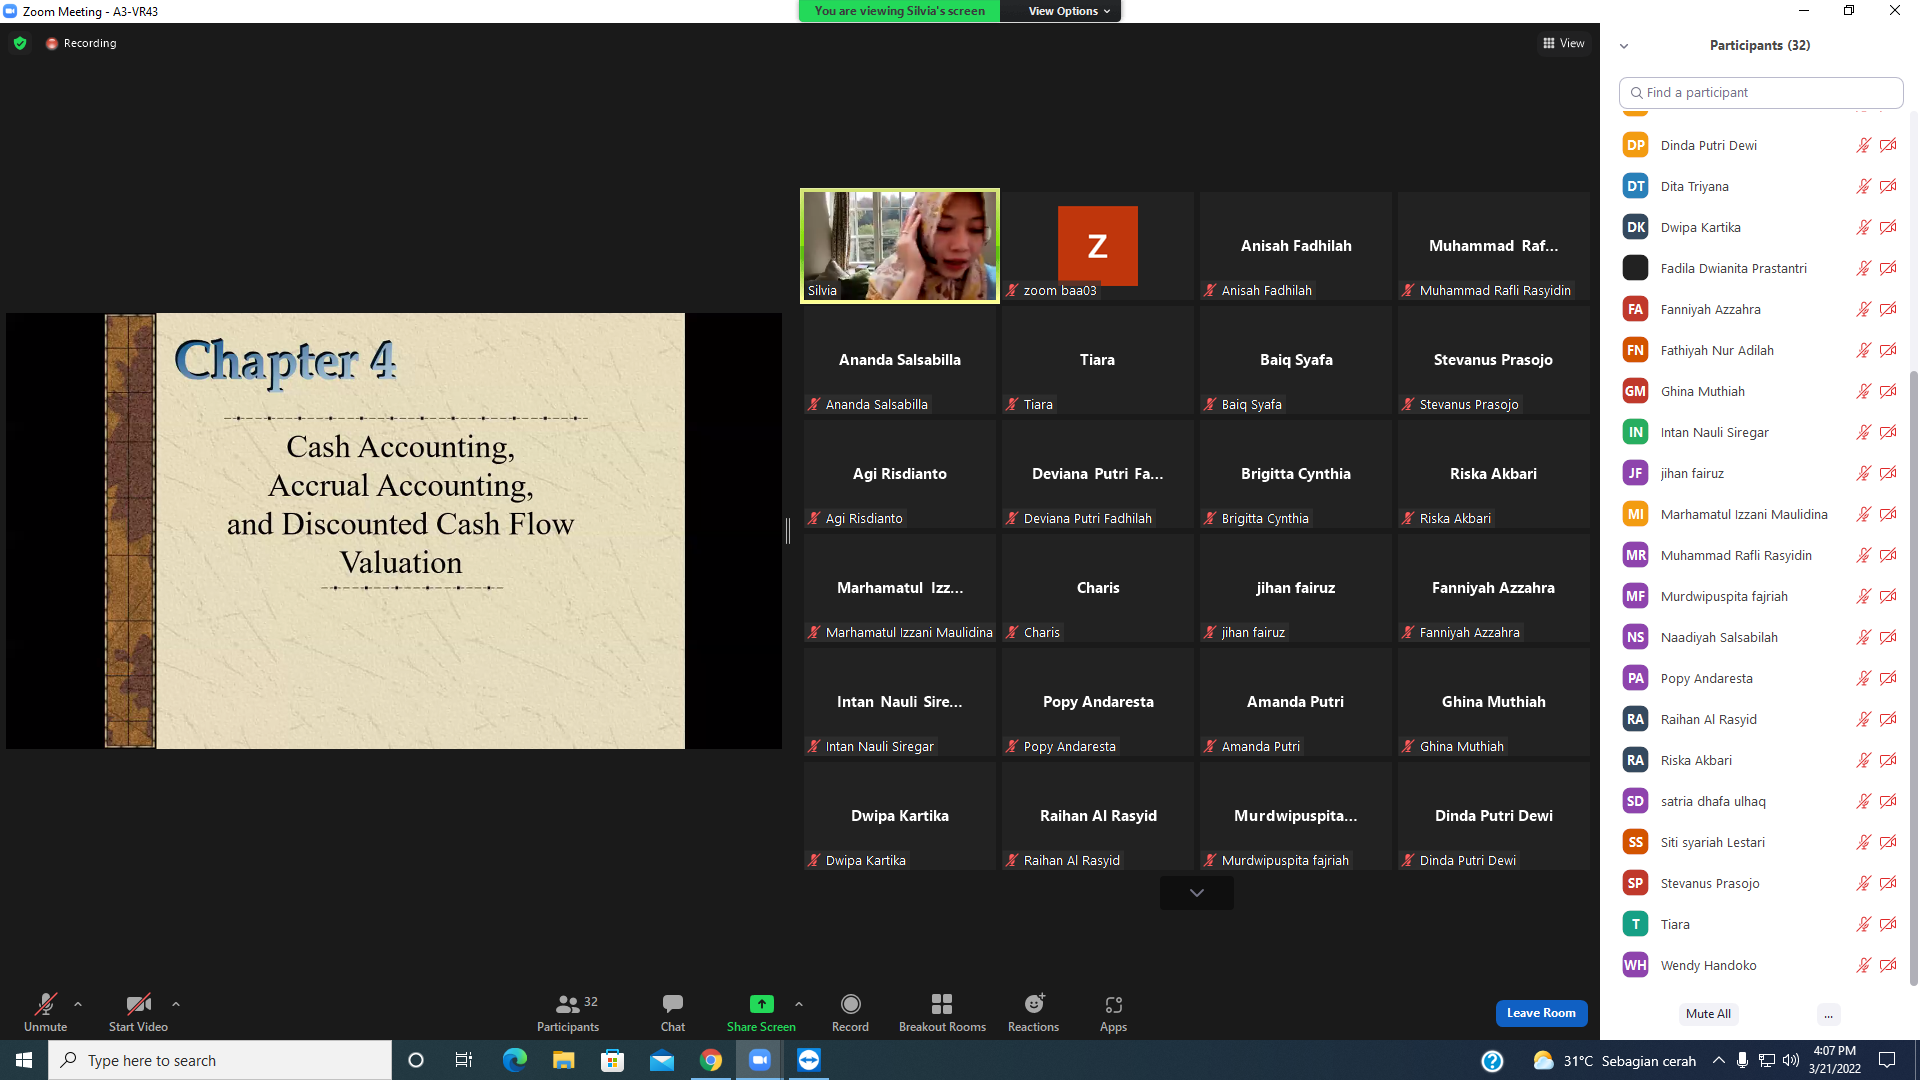This screenshot has width=1920, height=1080.
Task: Click FN avatar of Fathiyah Nur Adilah
Action: 1635,350
